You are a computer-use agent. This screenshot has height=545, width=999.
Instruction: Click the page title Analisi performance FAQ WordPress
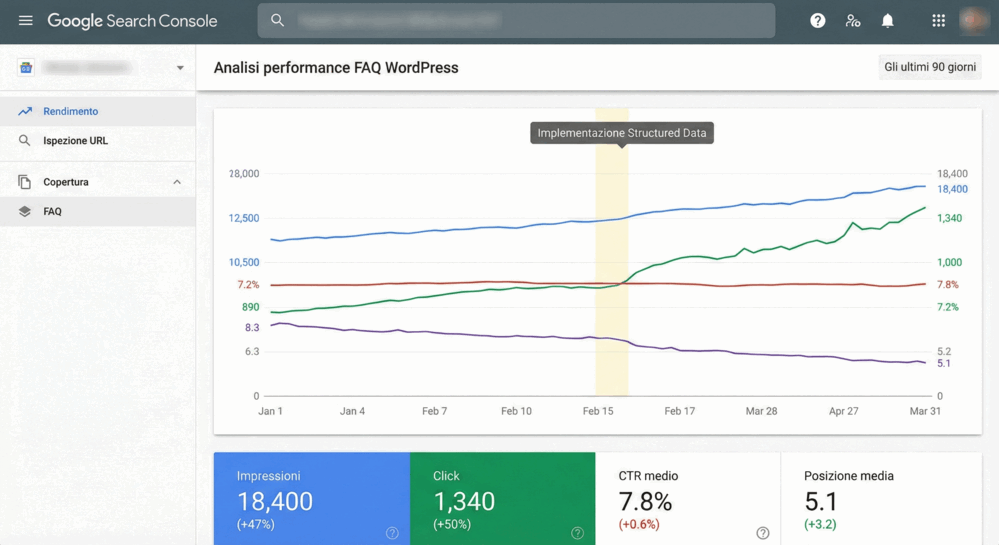point(336,68)
